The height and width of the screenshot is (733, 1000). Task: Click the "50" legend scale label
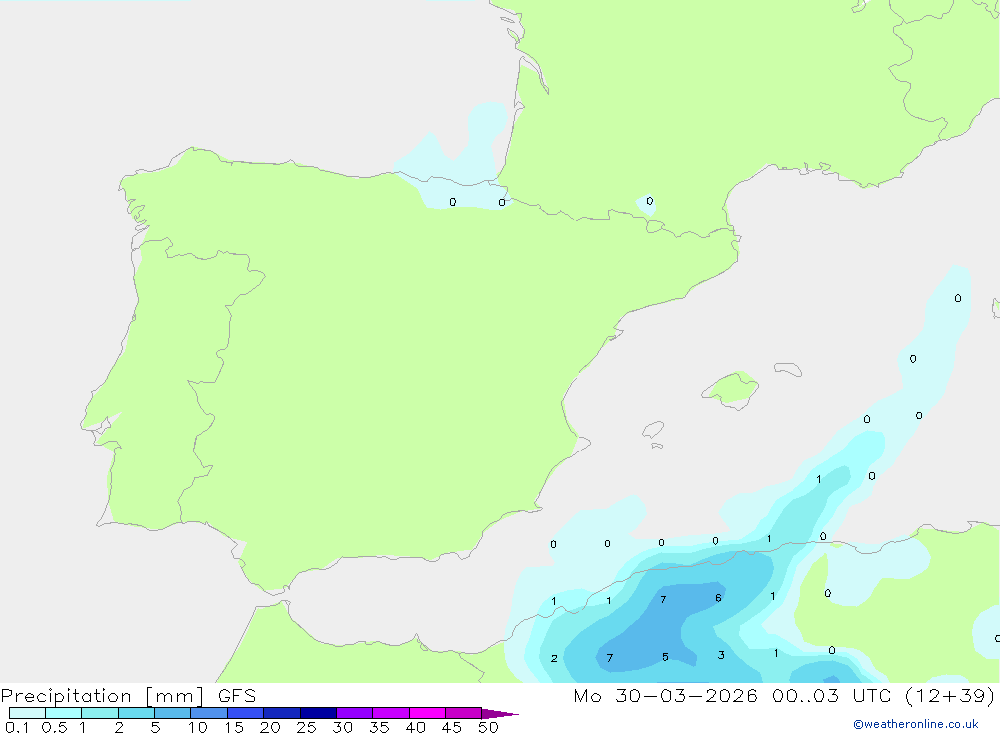[489, 727]
